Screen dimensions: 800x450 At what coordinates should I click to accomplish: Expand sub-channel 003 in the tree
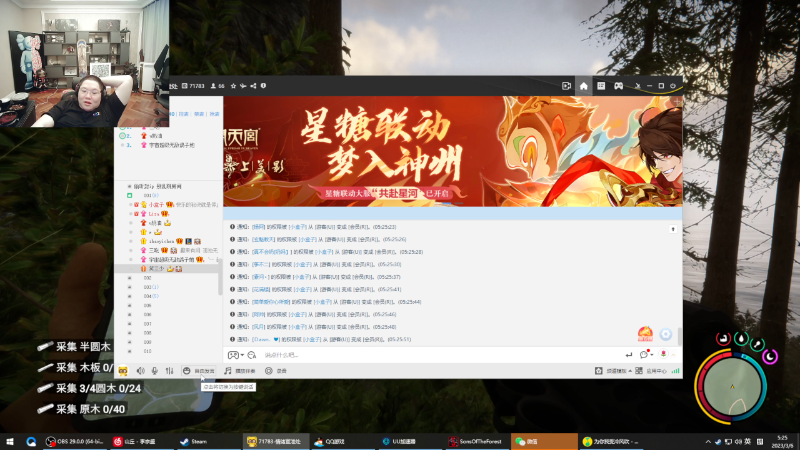click(130, 287)
